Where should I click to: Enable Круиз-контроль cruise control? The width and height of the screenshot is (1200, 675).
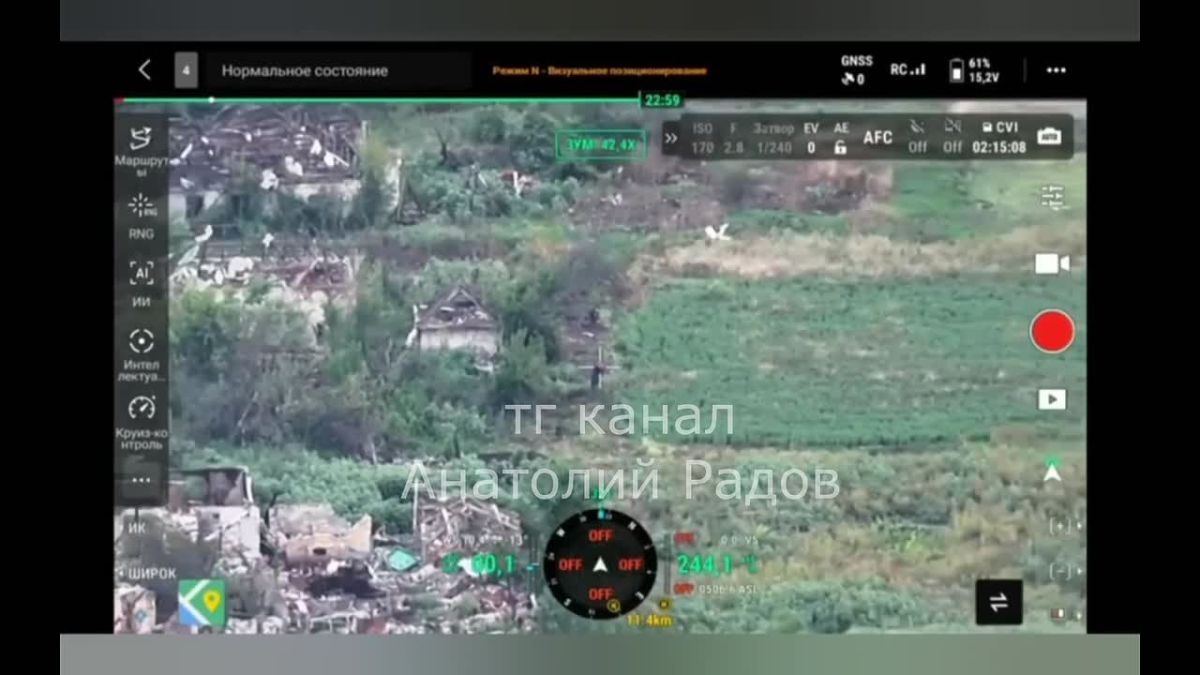[x=141, y=422]
